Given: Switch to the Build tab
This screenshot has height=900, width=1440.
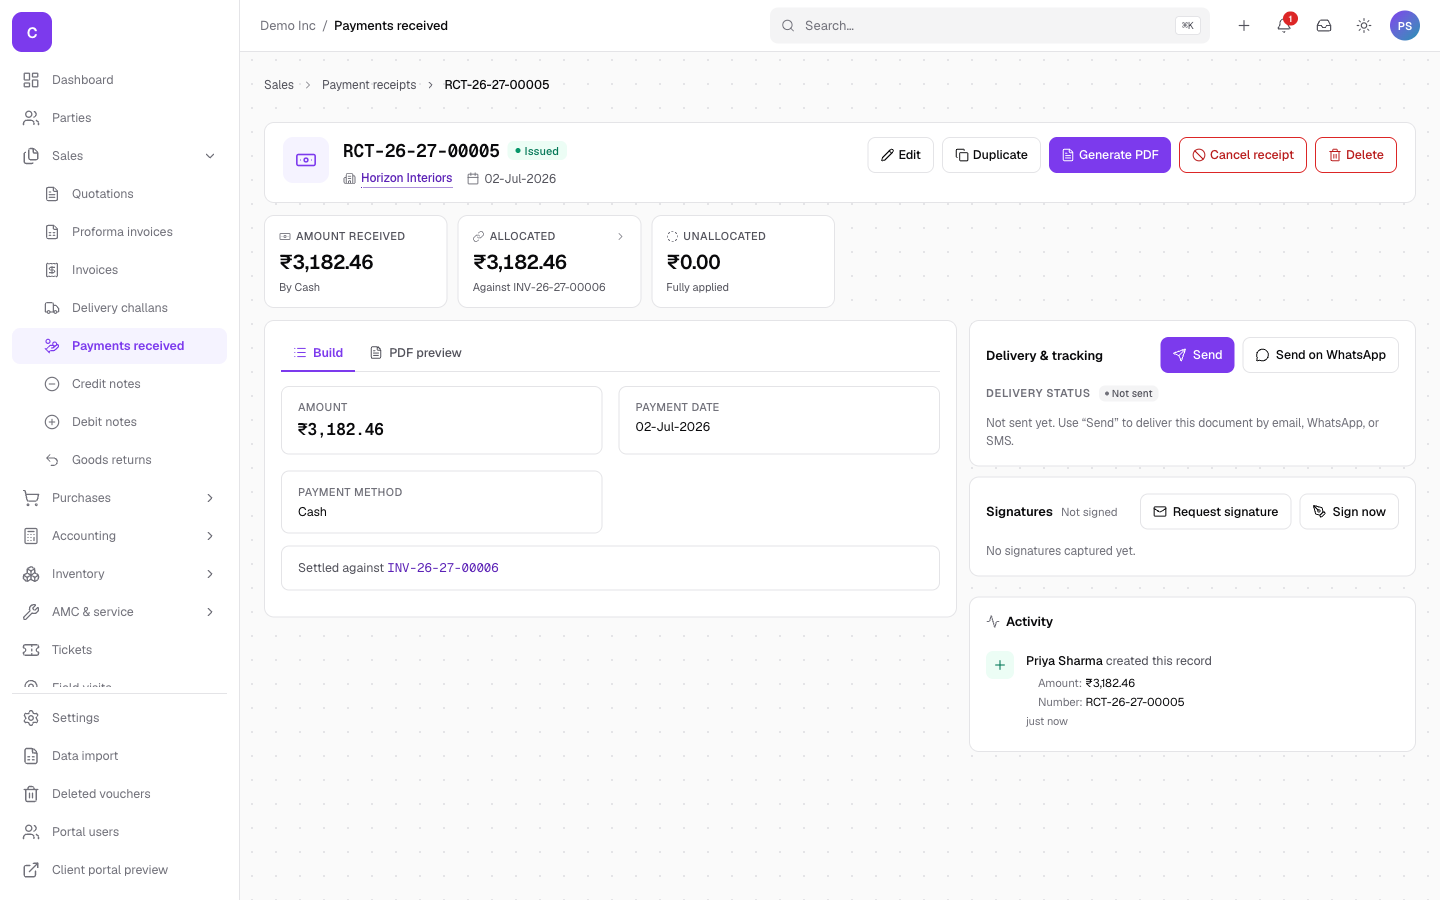Looking at the screenshot, I should click(318, 353).
